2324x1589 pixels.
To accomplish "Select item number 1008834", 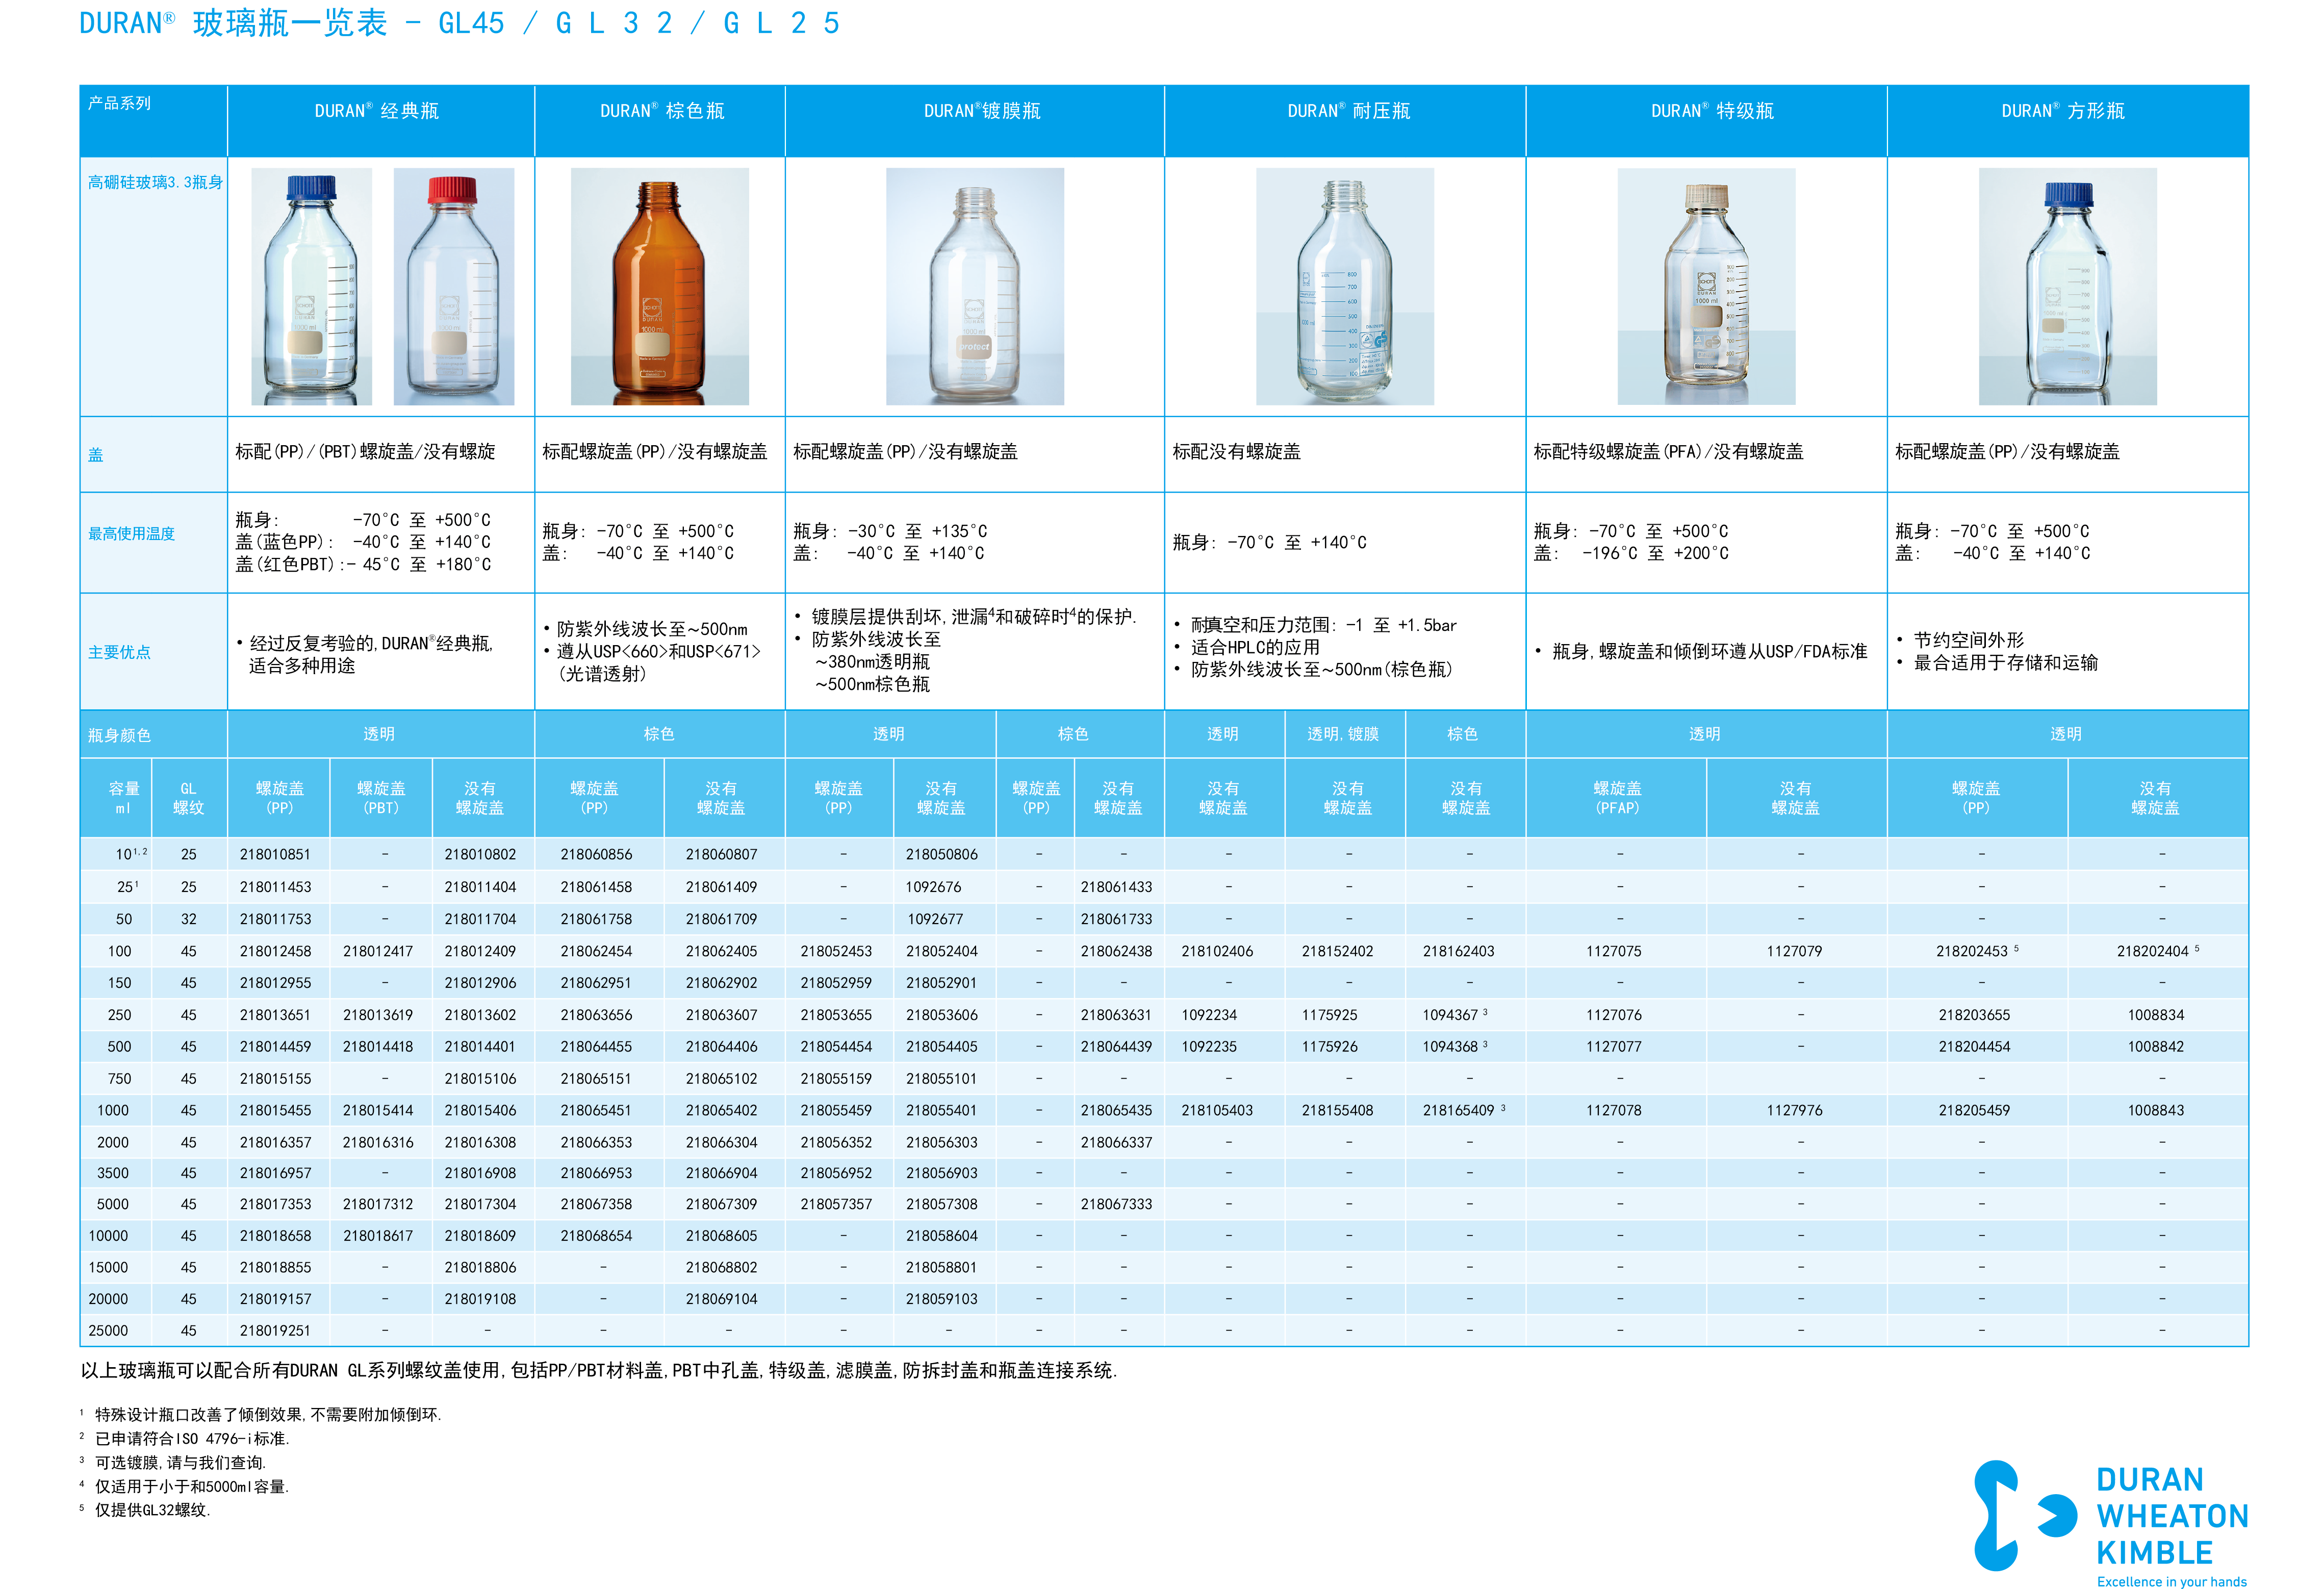I will point(2156,1015).
